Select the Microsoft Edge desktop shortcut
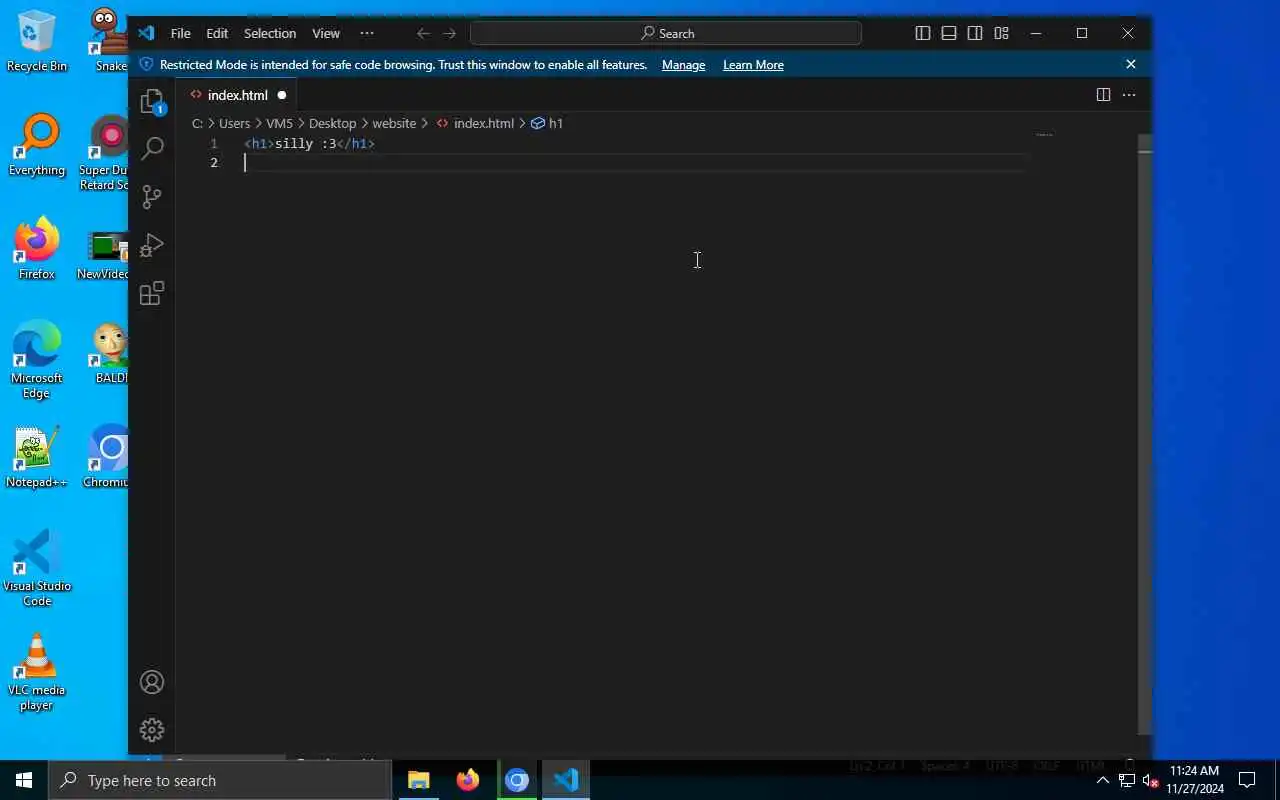This screenshot has width=1280, height=800. pos(37,360)
